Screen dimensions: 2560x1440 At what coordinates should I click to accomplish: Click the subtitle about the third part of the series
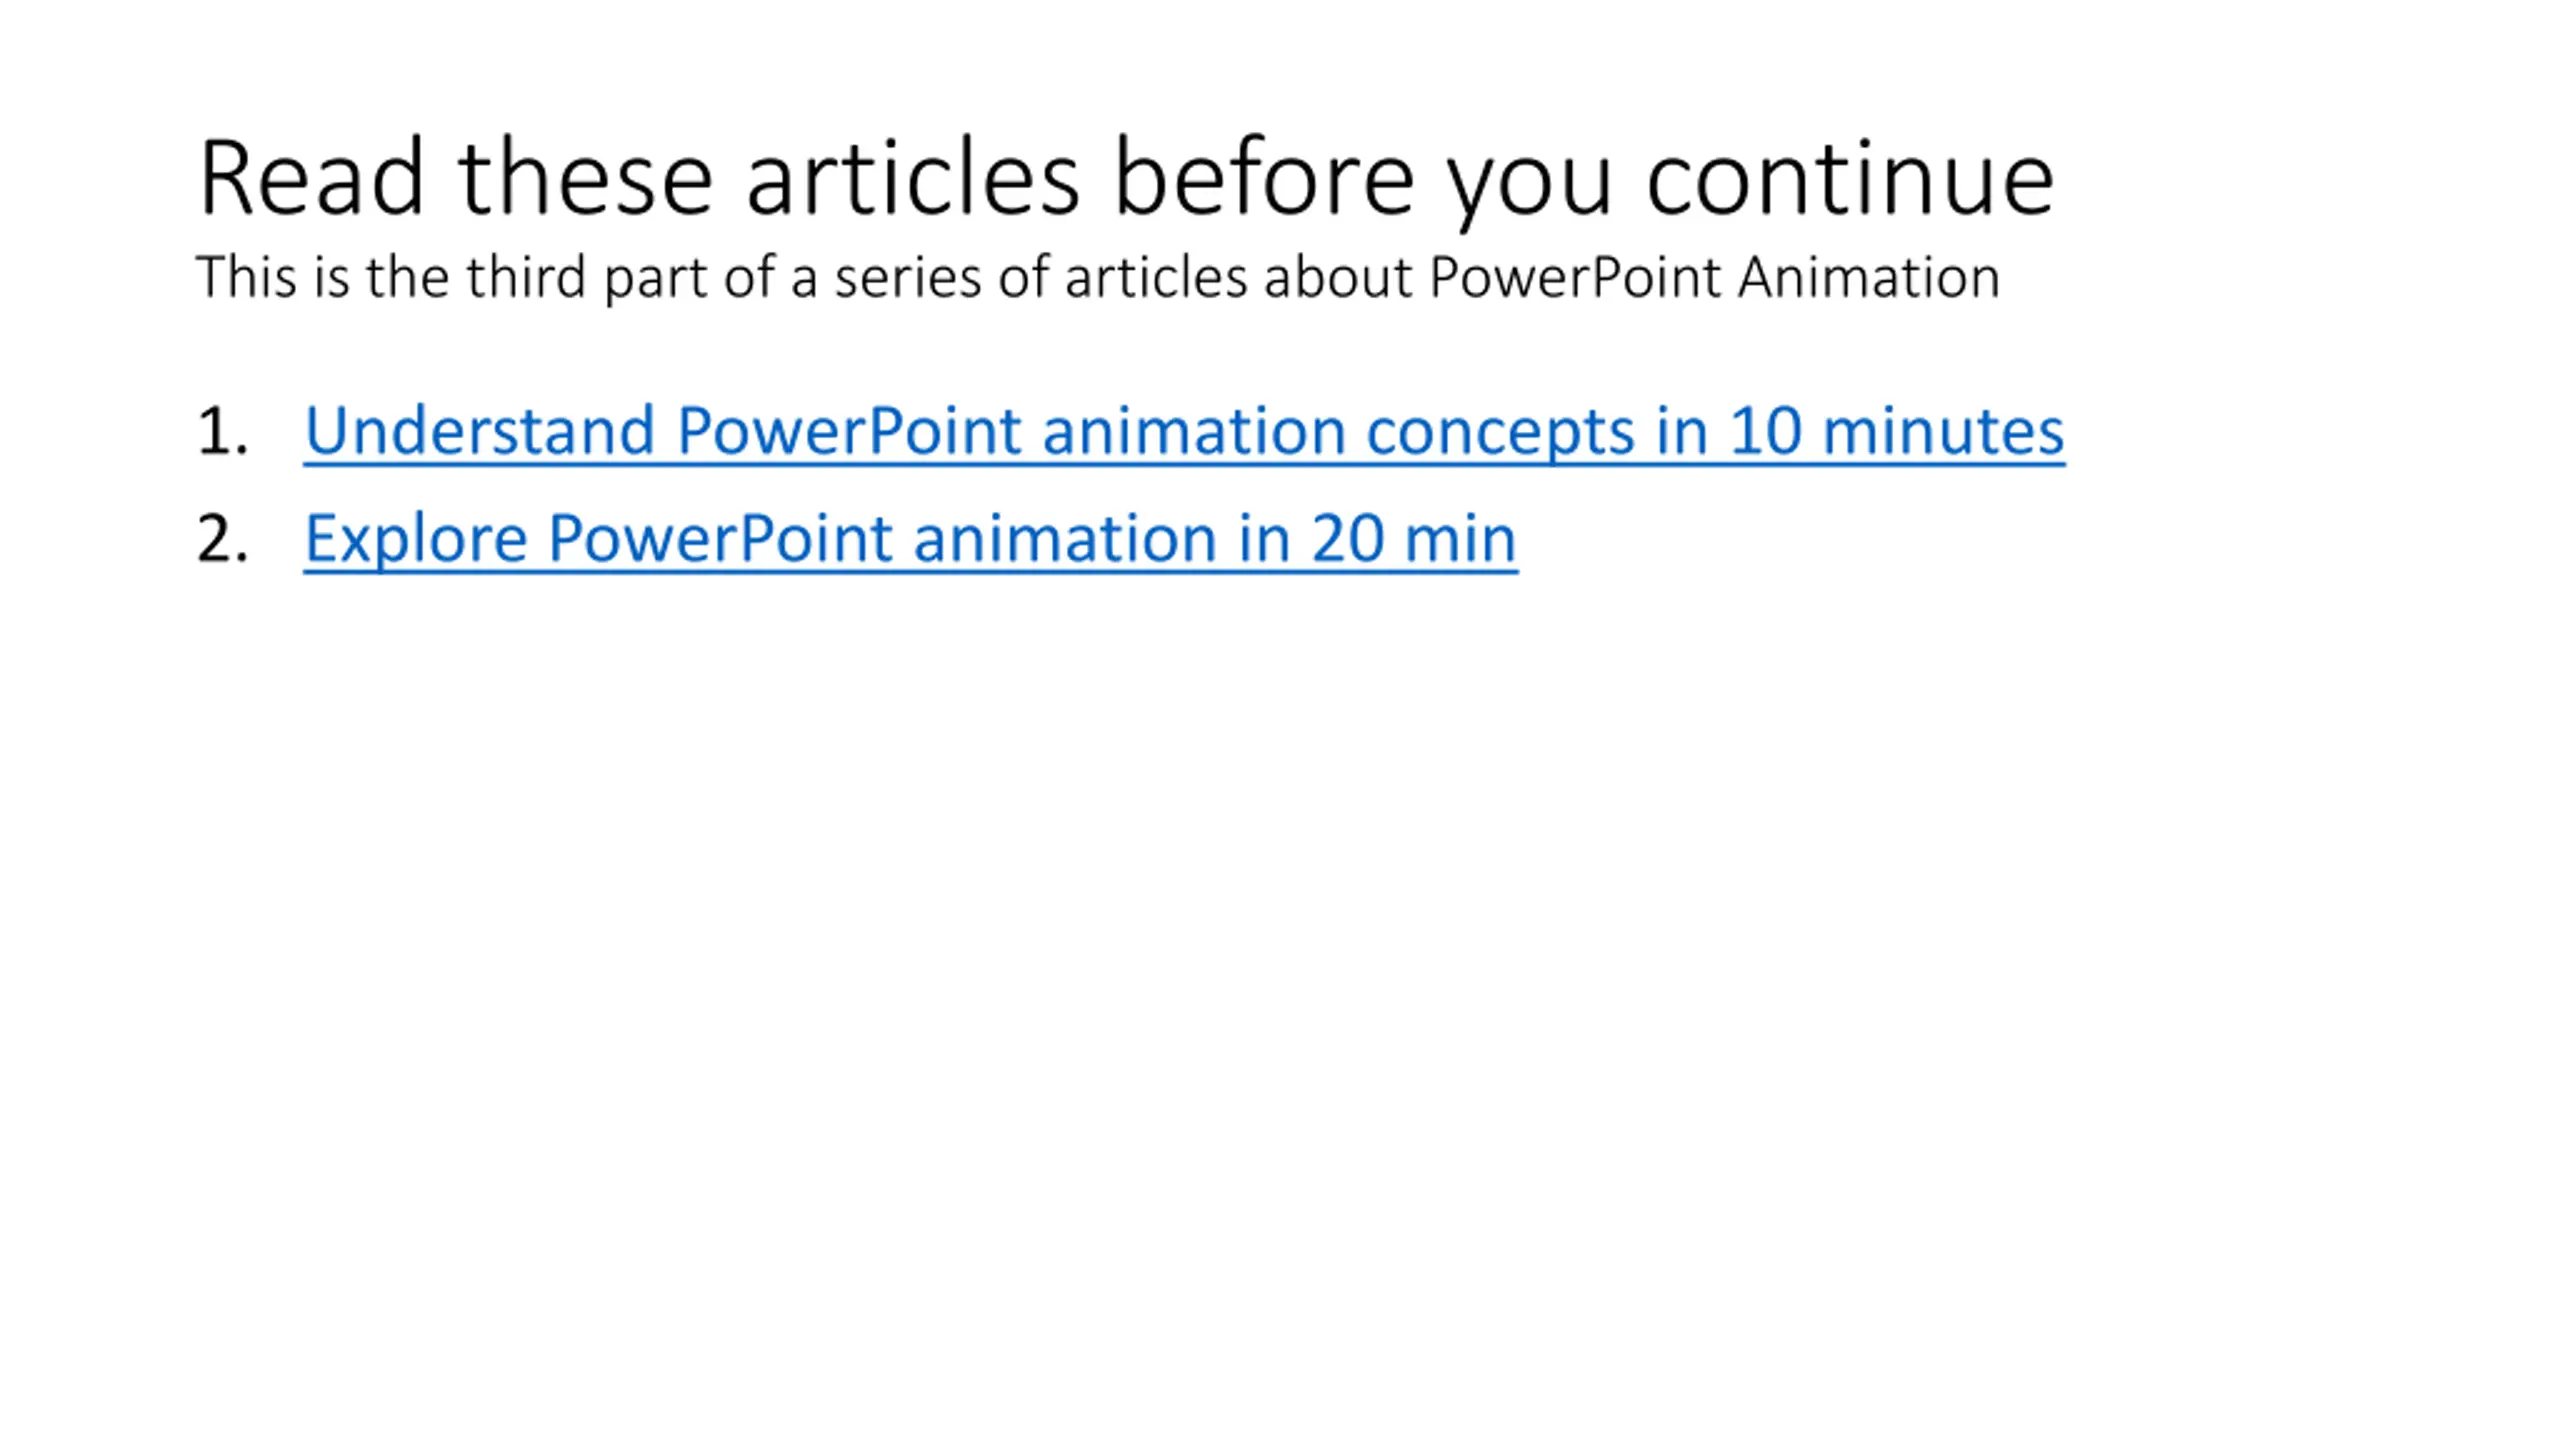tap(1098, 278)
